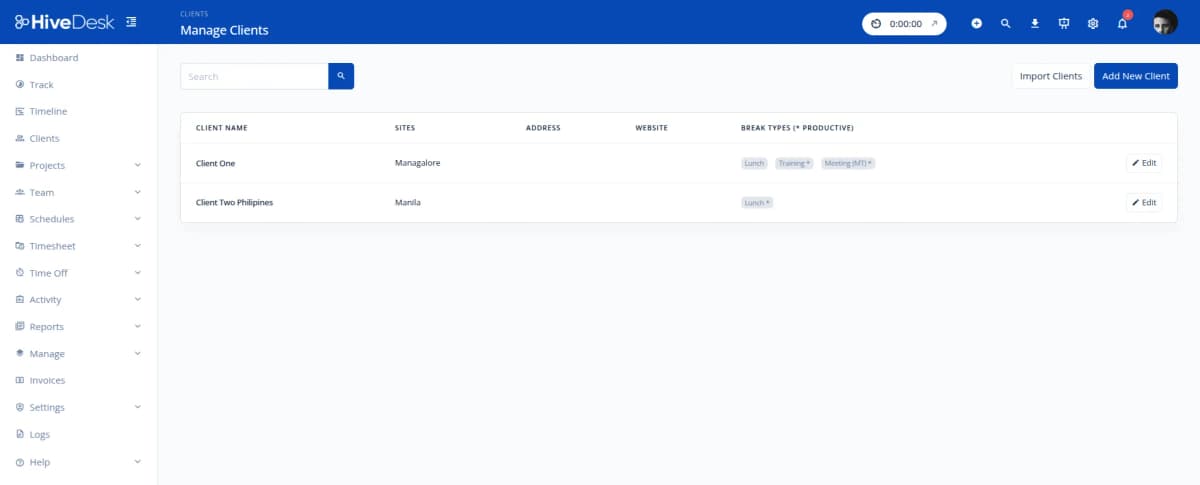The image size is (1200, 485).
Task: Click the blue search submit button
Action: point(341,76)
